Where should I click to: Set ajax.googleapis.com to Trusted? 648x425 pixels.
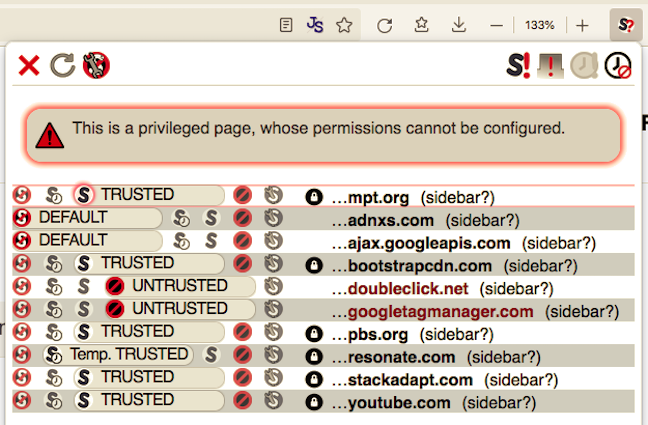pyautogui.click(x=211, y=240)
